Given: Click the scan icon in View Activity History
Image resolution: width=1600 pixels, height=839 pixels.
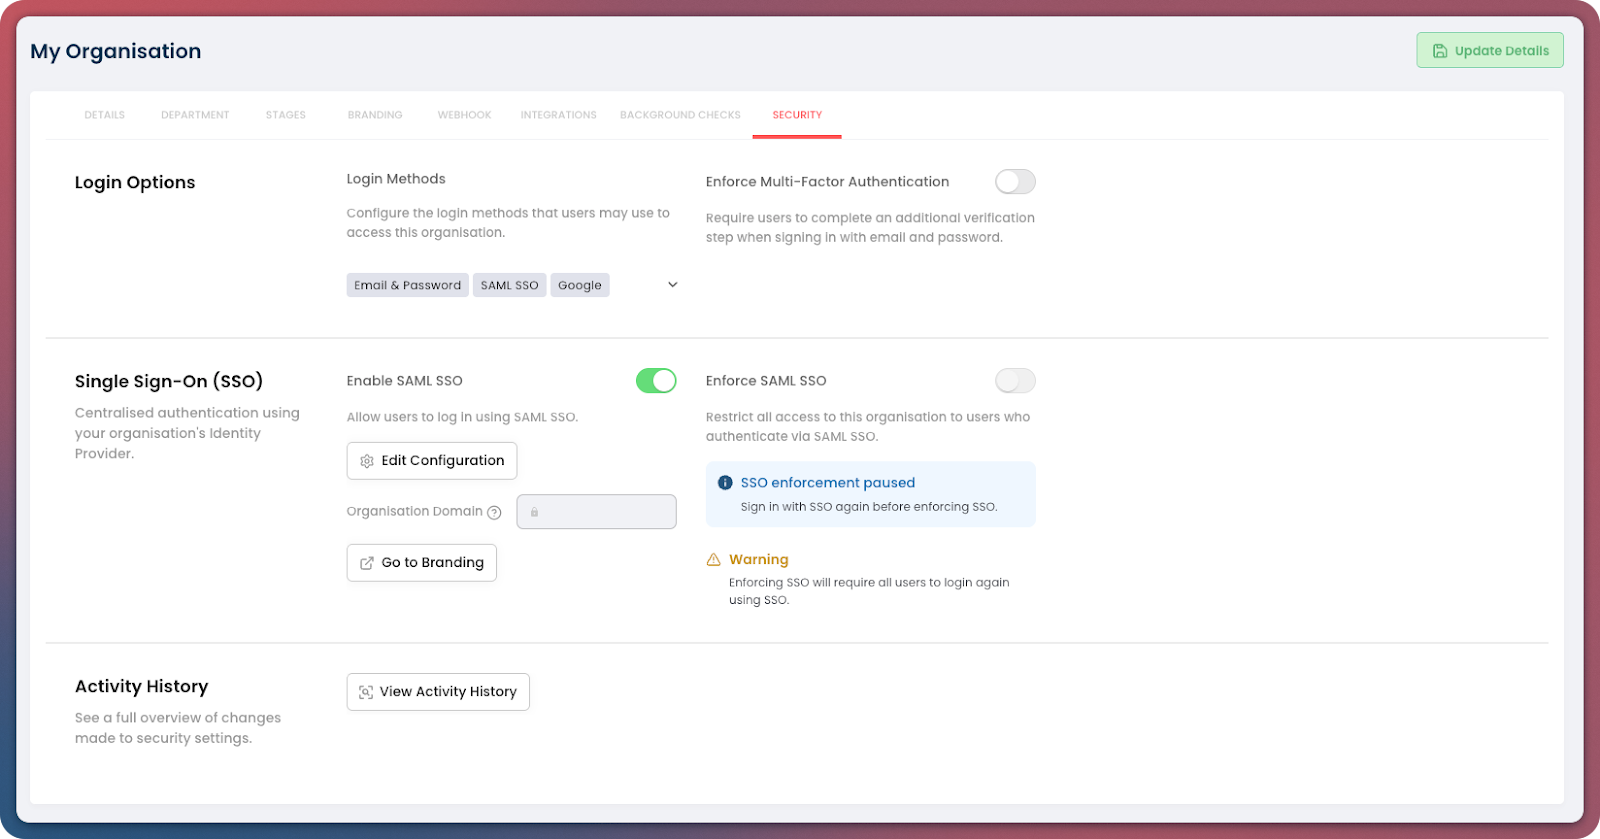Looking at the screenshot, I should tap(366, 692).
